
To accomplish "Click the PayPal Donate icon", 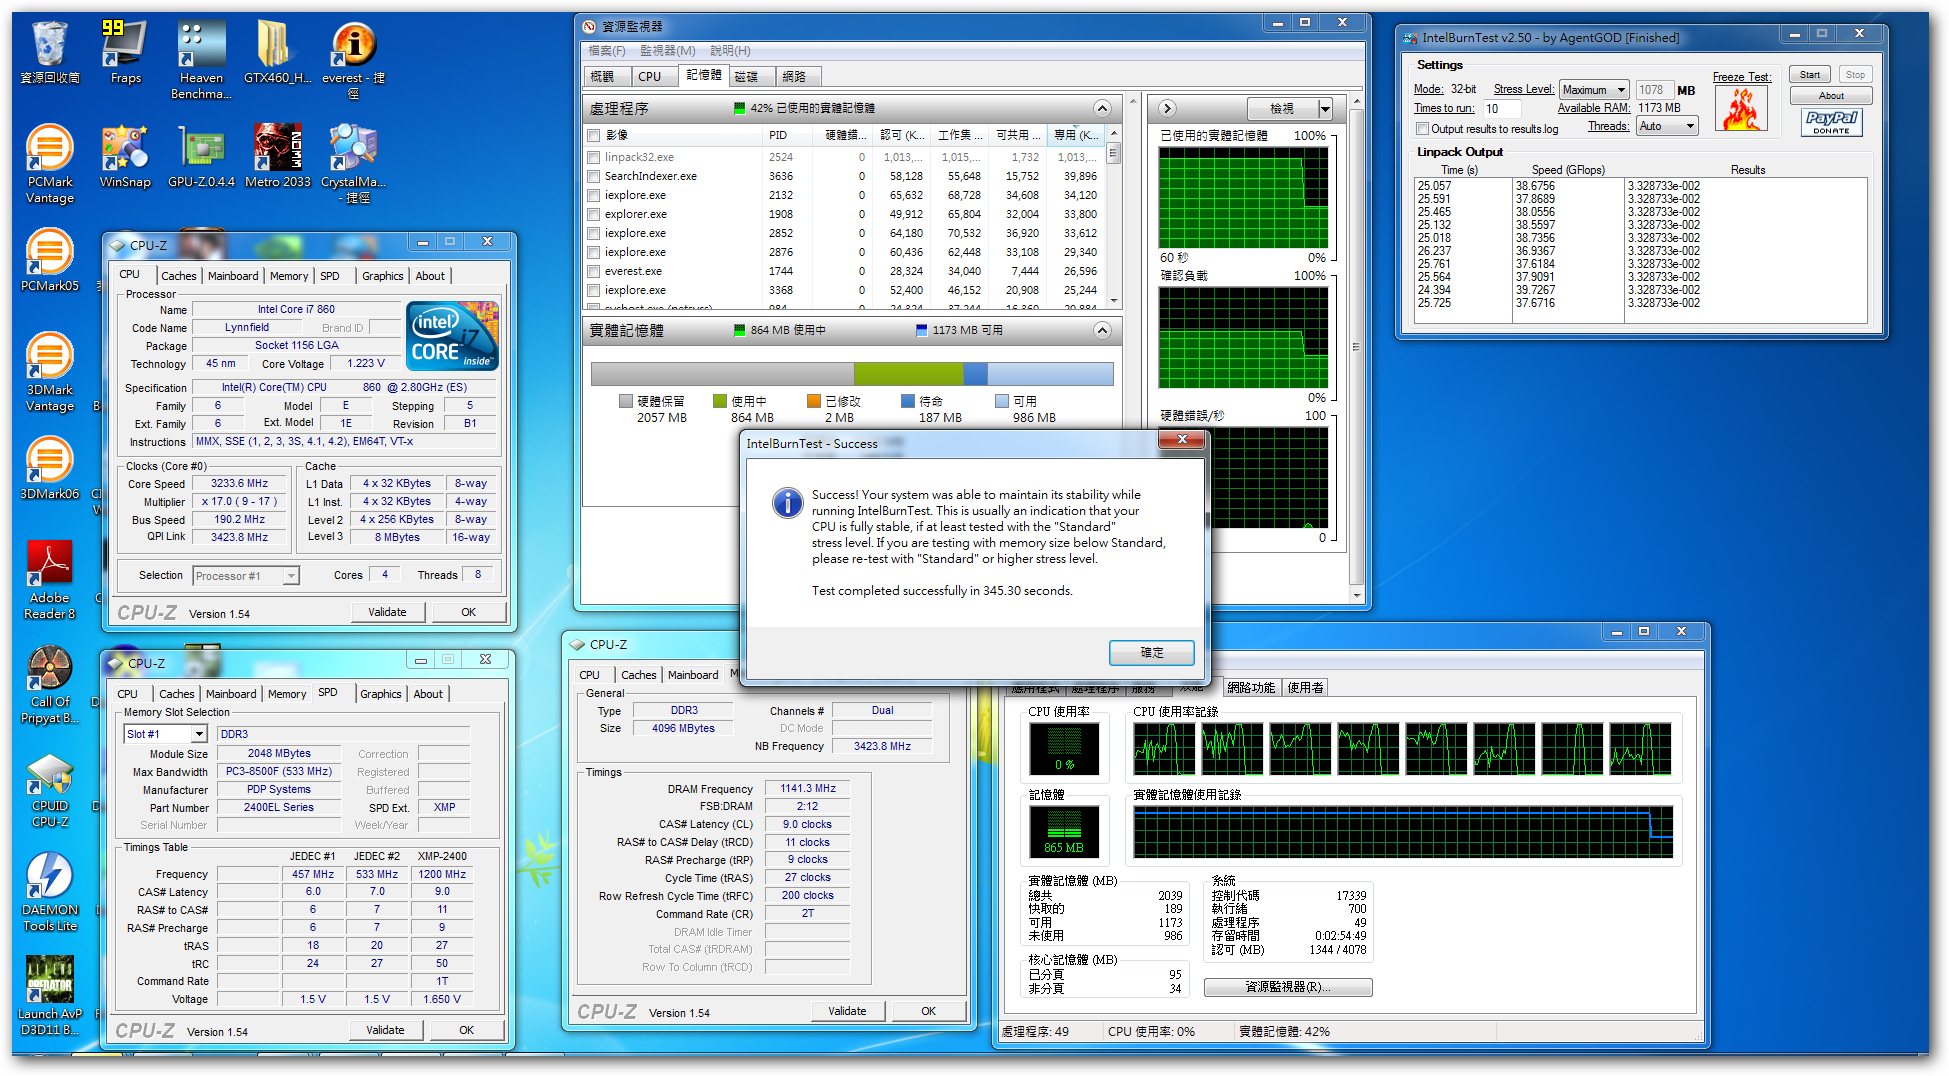I will coord(1831,122).
